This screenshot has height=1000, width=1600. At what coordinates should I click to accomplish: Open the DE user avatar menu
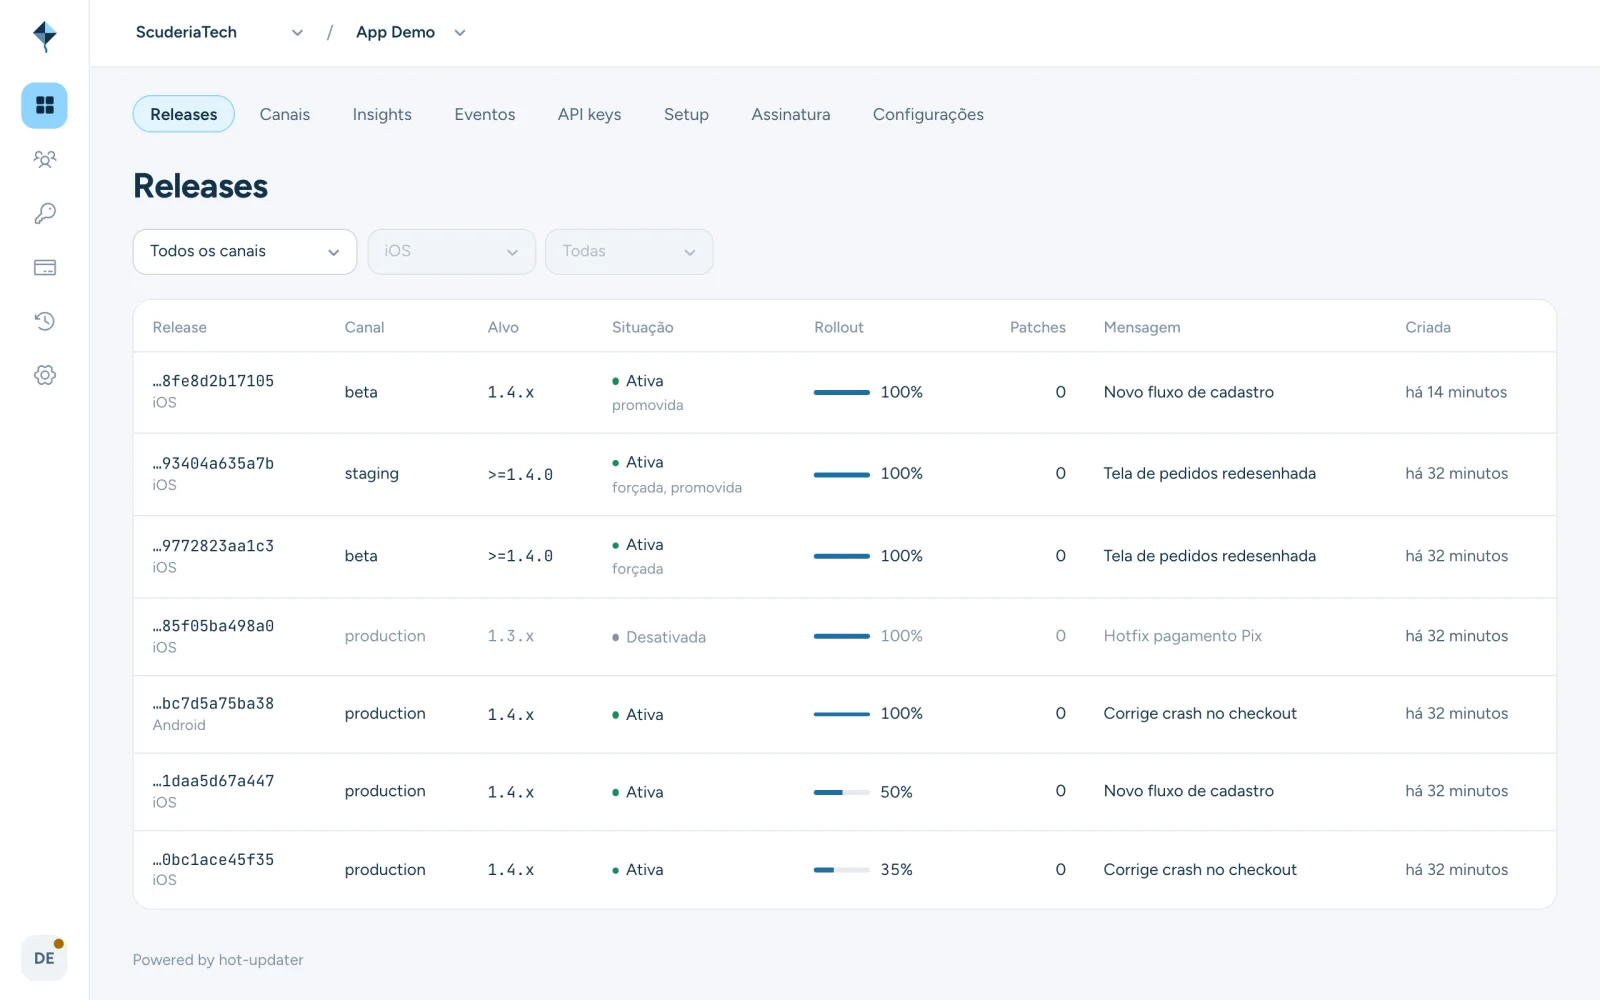point(44,958)
